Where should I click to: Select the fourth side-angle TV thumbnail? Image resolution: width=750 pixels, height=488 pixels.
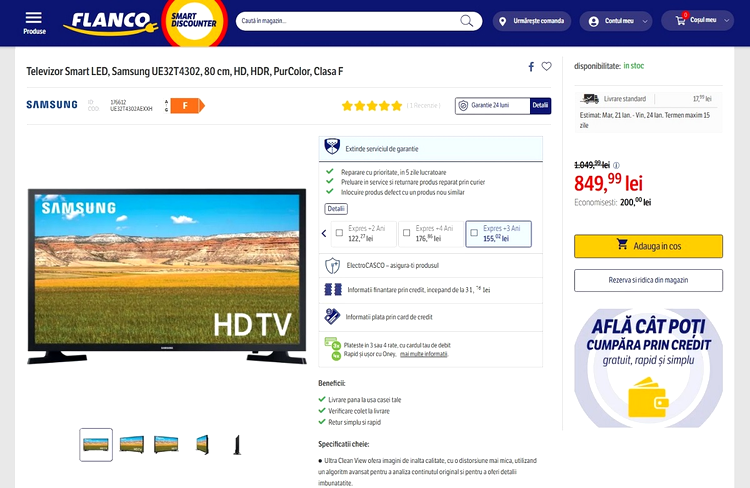coord(203,444)
